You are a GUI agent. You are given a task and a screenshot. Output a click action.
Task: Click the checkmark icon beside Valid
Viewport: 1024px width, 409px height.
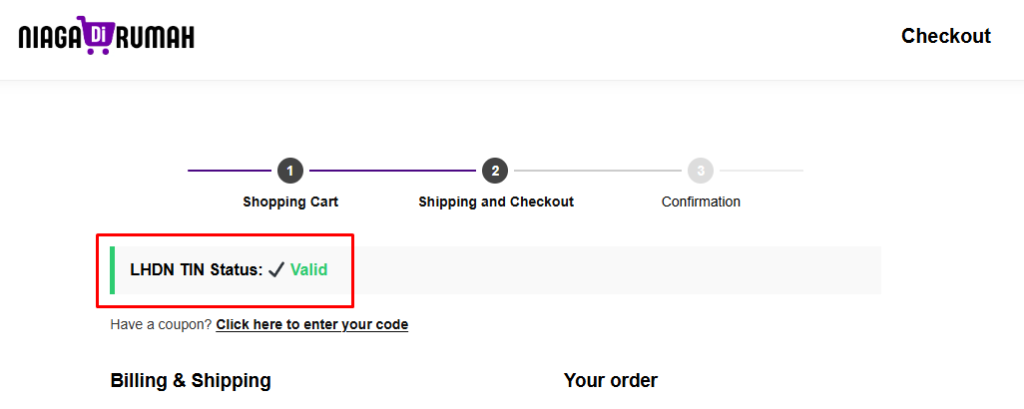coord(276,270)
